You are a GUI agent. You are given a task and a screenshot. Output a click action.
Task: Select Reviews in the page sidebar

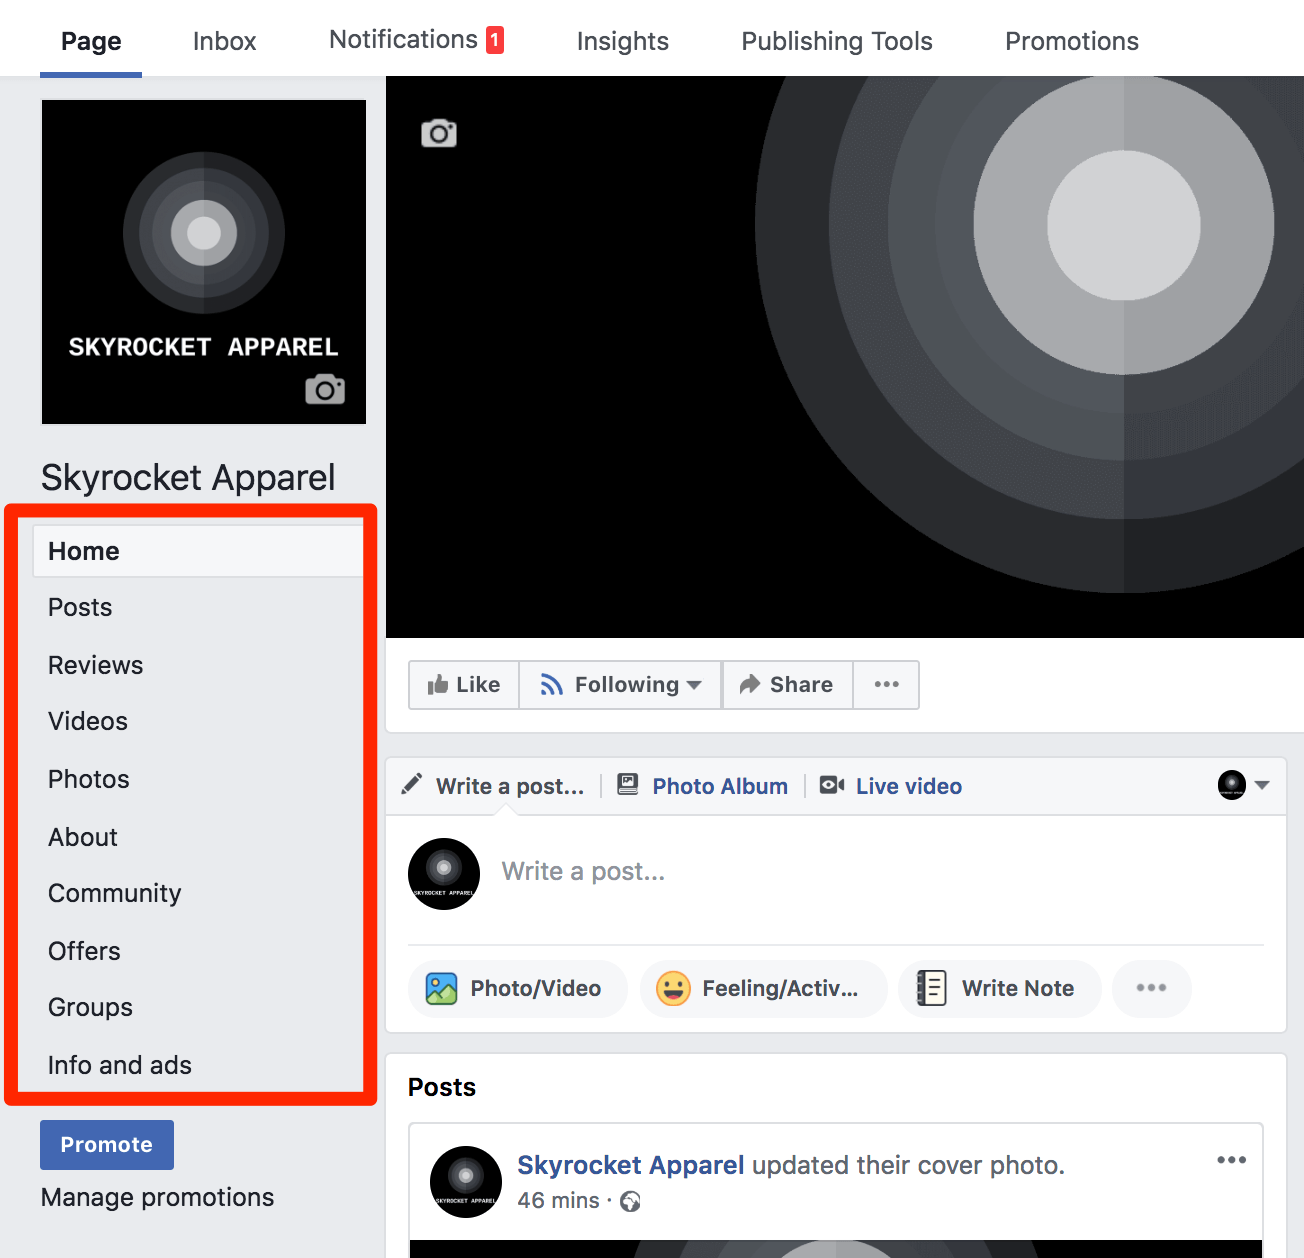95,664
